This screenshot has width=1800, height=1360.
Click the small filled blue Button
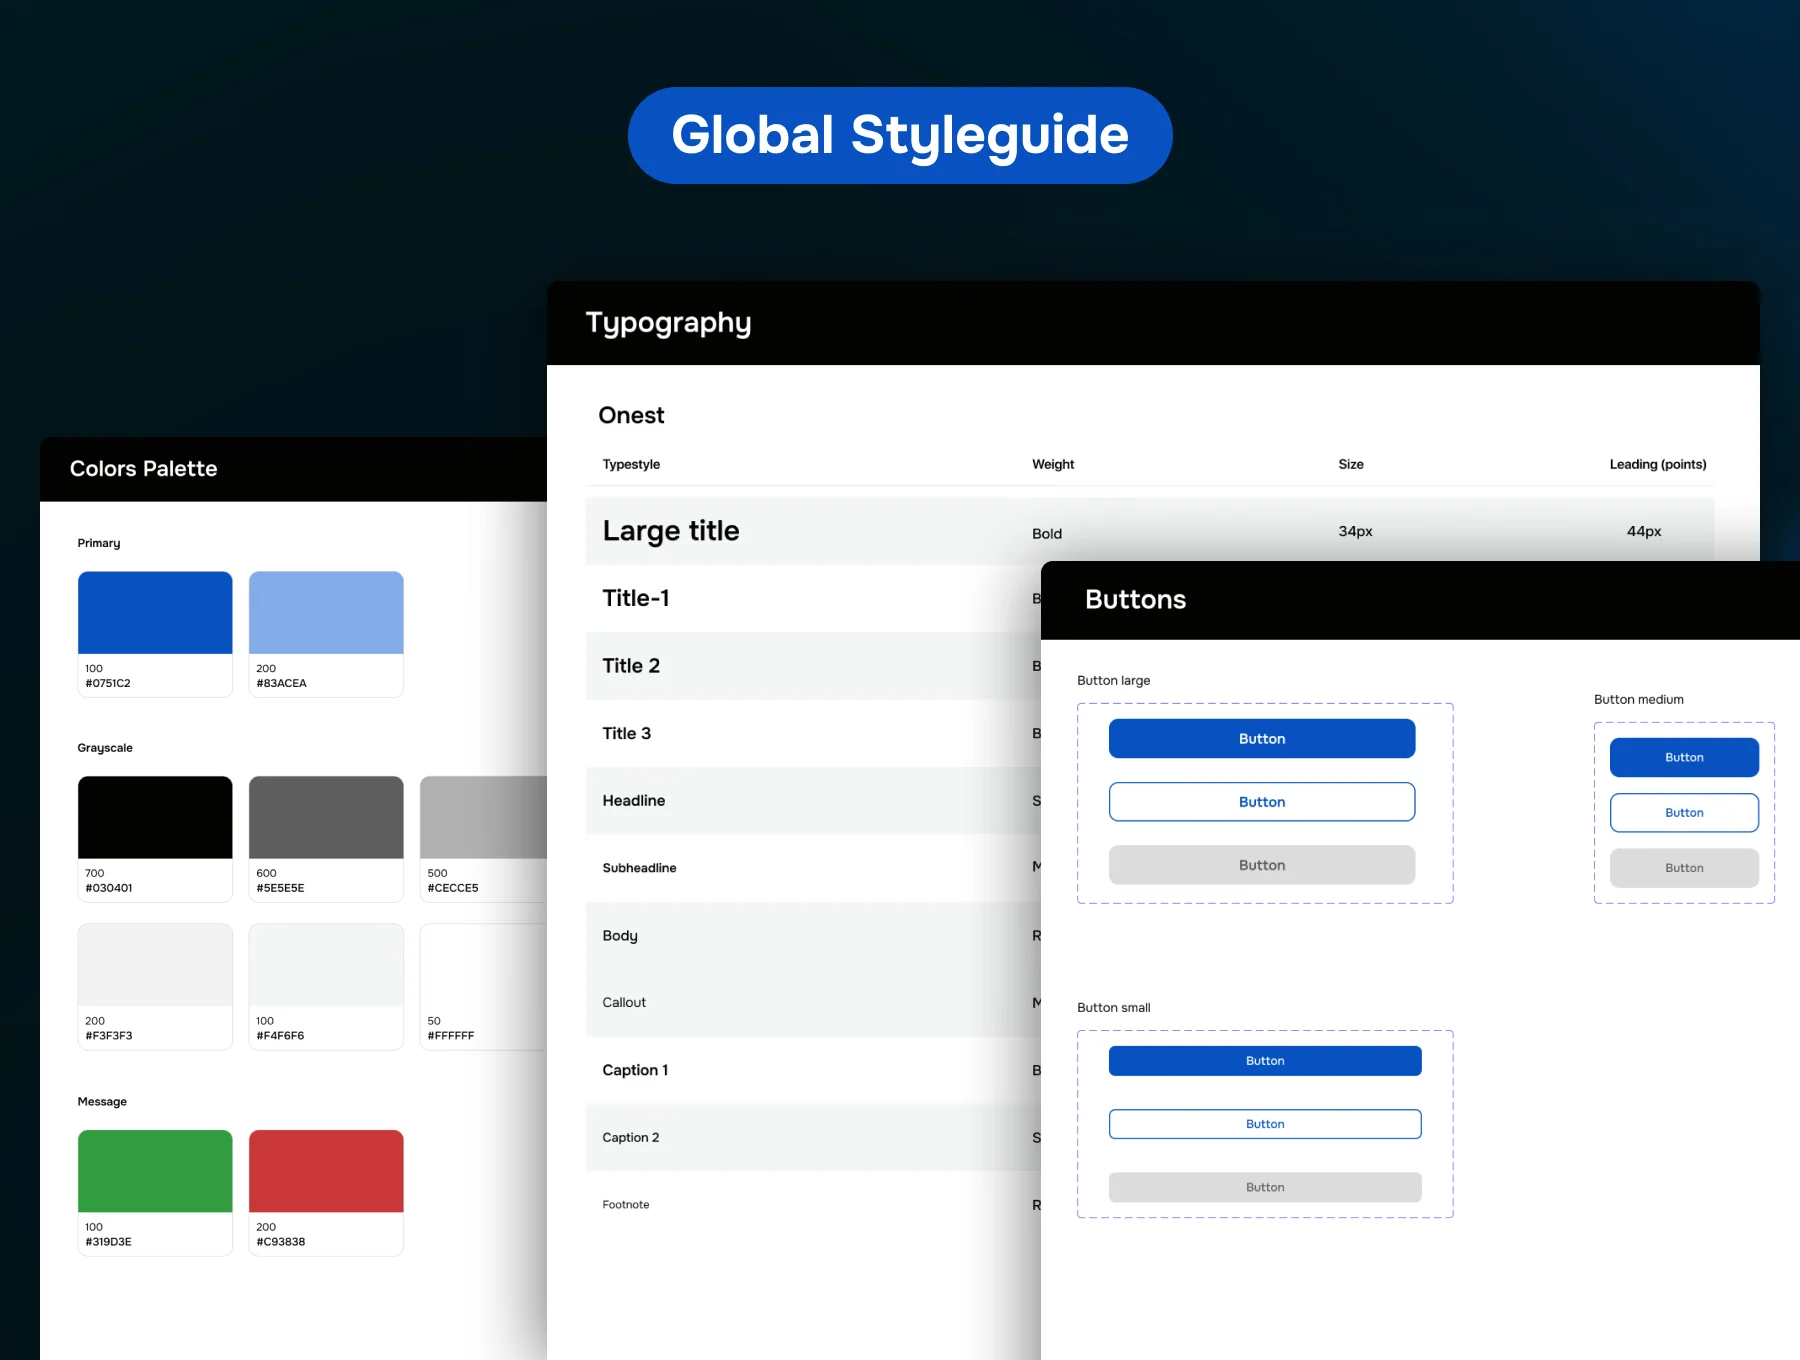click(1265, 1061)
